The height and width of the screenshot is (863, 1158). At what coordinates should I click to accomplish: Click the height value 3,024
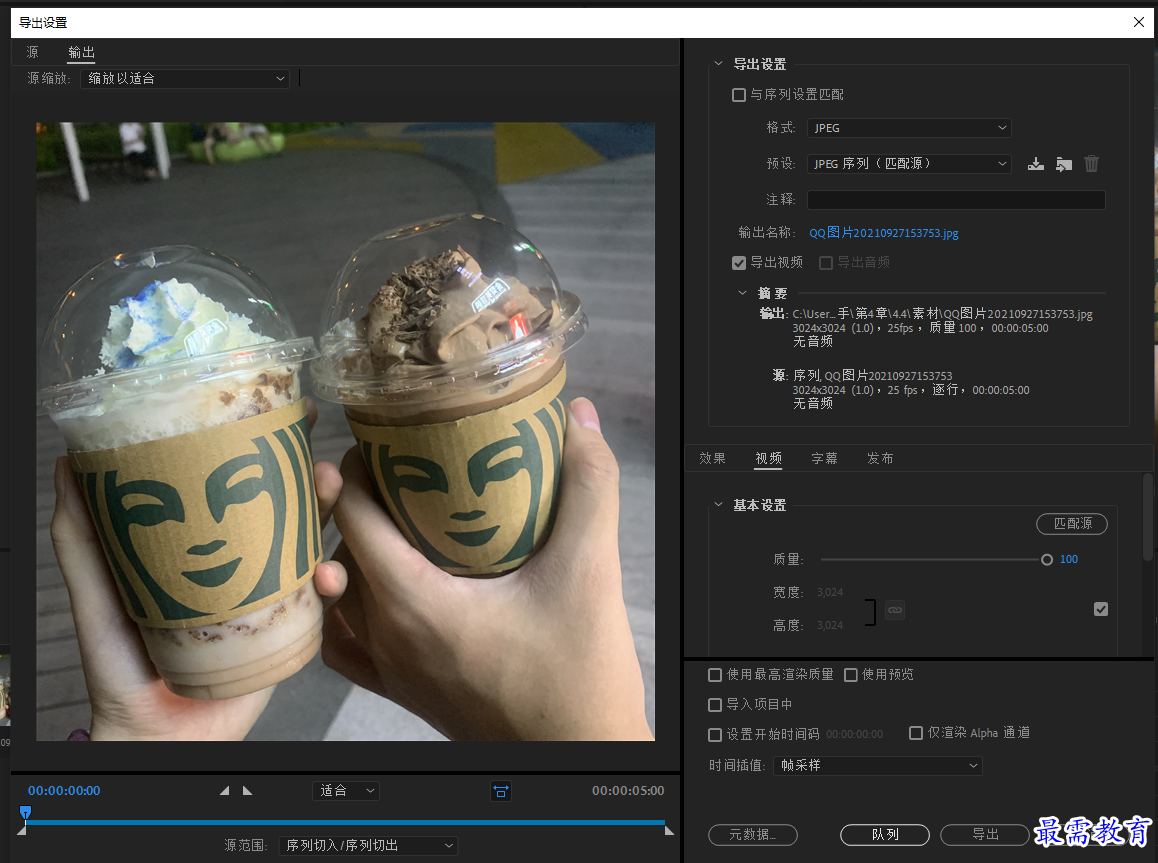pyautogui.click(x=829, y=626)
